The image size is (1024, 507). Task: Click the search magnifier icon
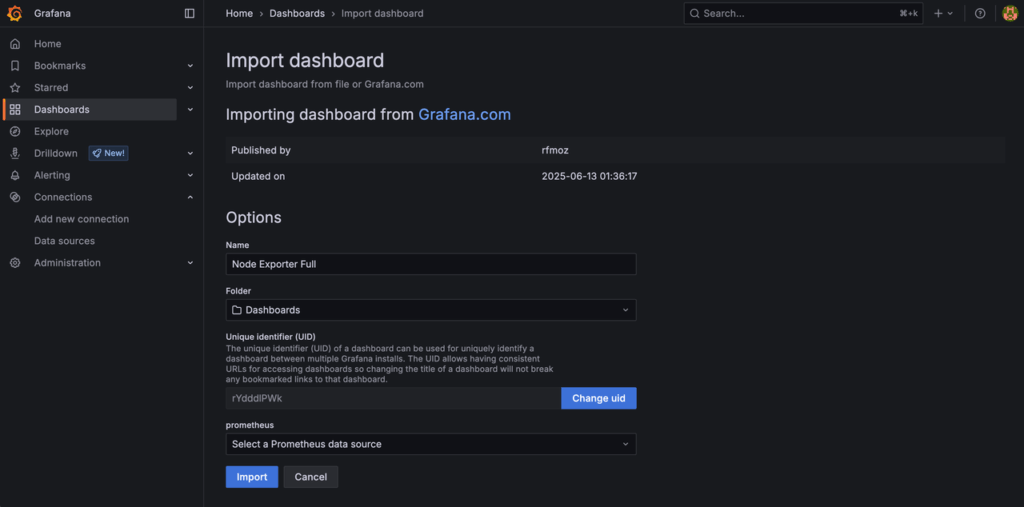coord(694,13)
